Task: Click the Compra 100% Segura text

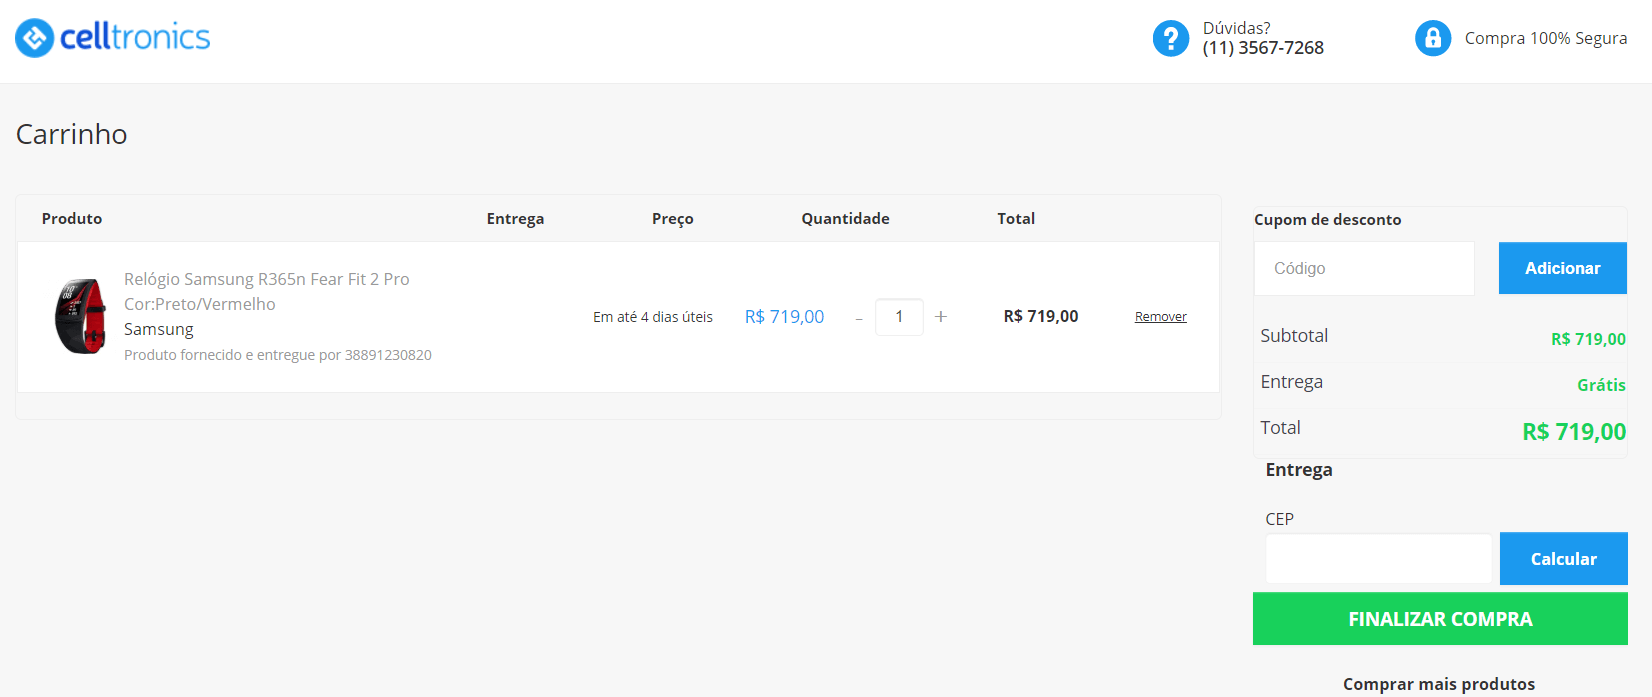Action: (x=1545, y=38)
